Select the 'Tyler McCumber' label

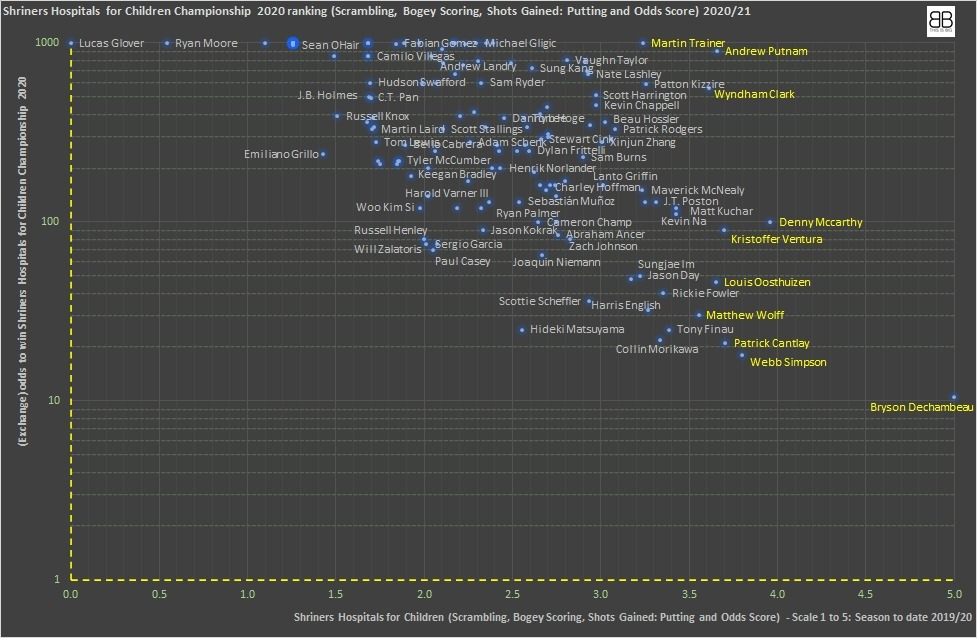tap(449, 160)
